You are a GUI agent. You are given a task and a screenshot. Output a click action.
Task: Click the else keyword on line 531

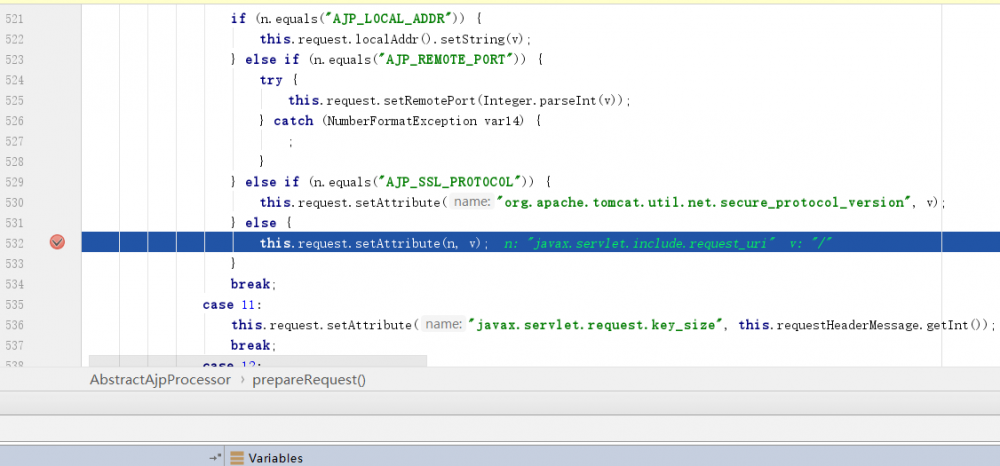tap(261, 223)
